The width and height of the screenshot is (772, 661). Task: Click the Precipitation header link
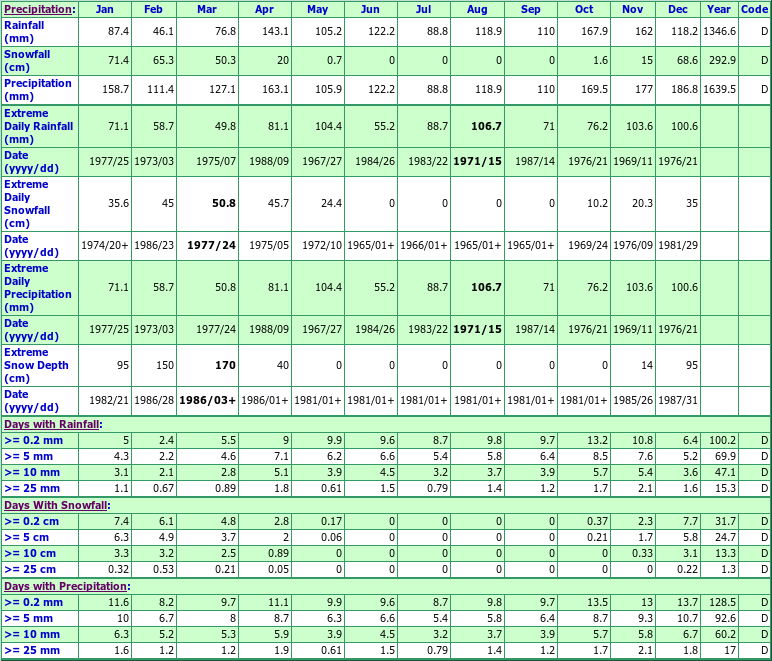pyautogui.click(x=36, y=9)
